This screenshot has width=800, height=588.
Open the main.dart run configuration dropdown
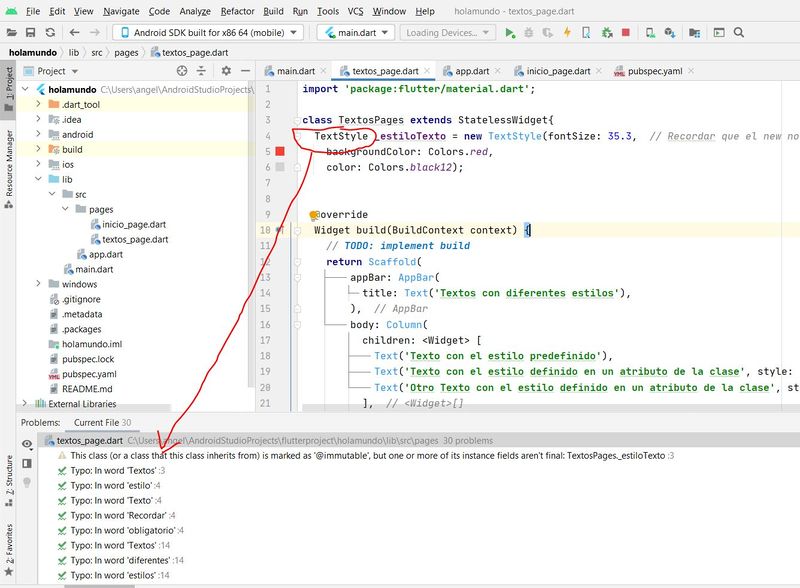[x=356, y=33]
